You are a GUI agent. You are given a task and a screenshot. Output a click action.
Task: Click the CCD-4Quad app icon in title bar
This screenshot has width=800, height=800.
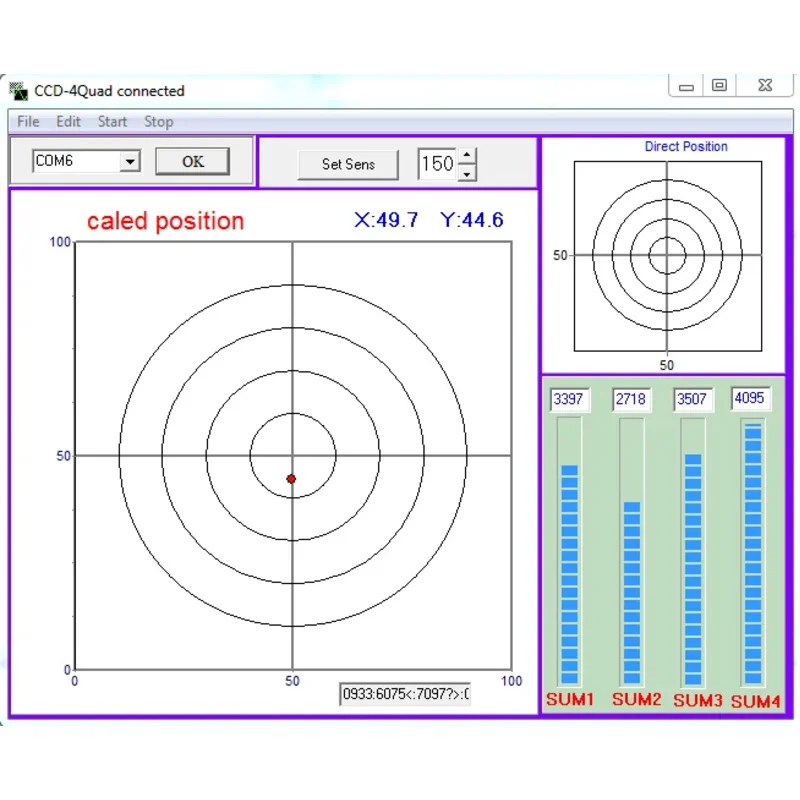(18, 90)
